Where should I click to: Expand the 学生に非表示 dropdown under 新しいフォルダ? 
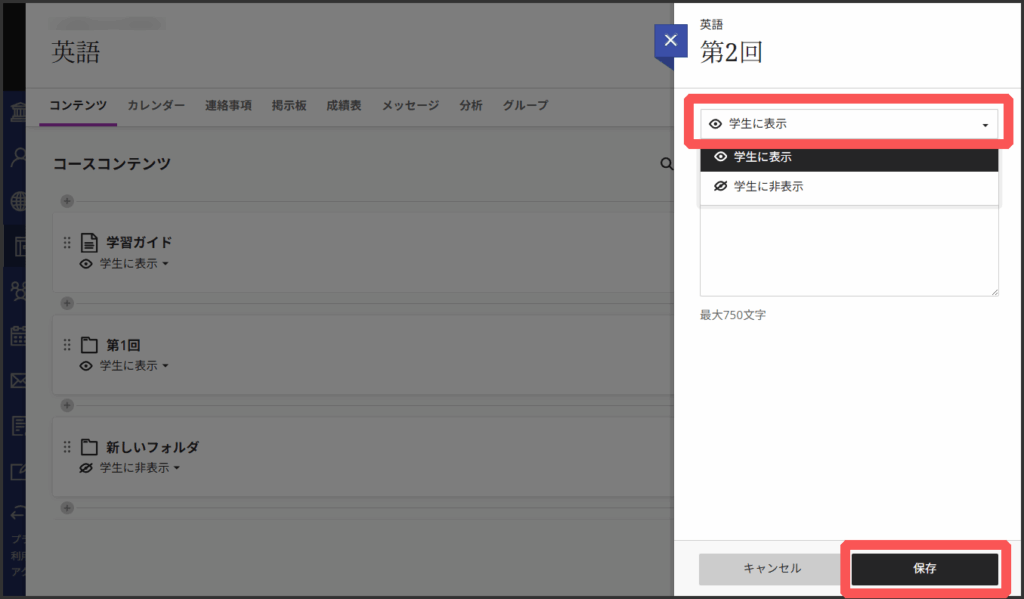[139, 468]
